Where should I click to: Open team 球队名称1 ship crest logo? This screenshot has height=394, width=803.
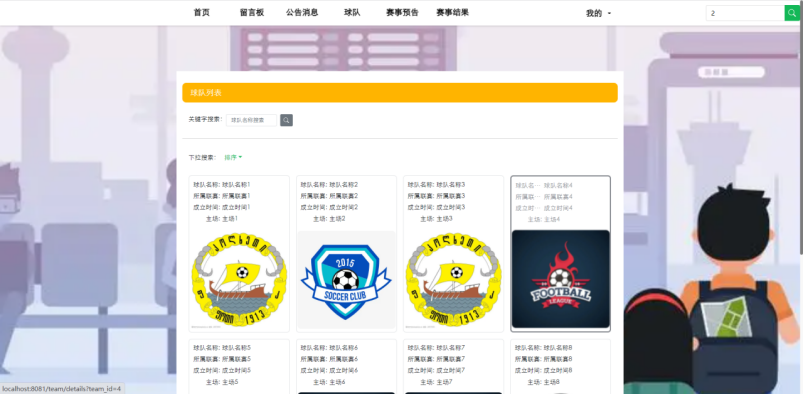point(239,280)
